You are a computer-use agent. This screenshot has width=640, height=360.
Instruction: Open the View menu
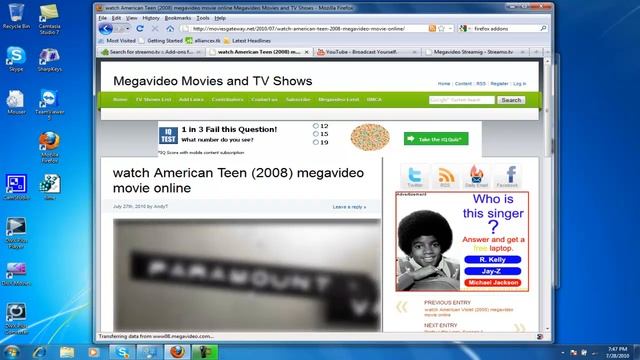point(131,18)
